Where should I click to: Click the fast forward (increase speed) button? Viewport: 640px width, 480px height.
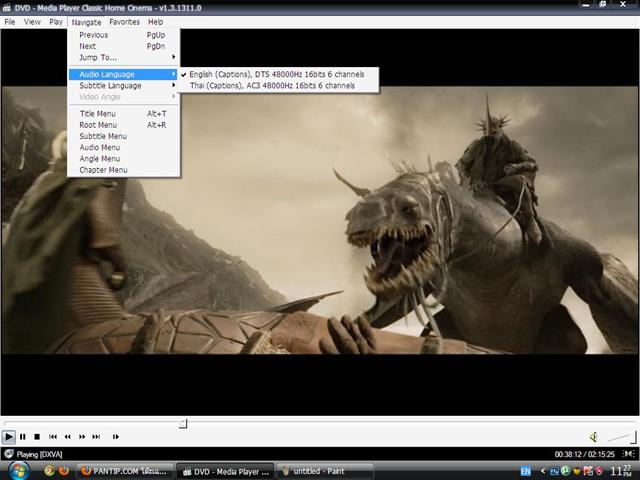(82, 437)
